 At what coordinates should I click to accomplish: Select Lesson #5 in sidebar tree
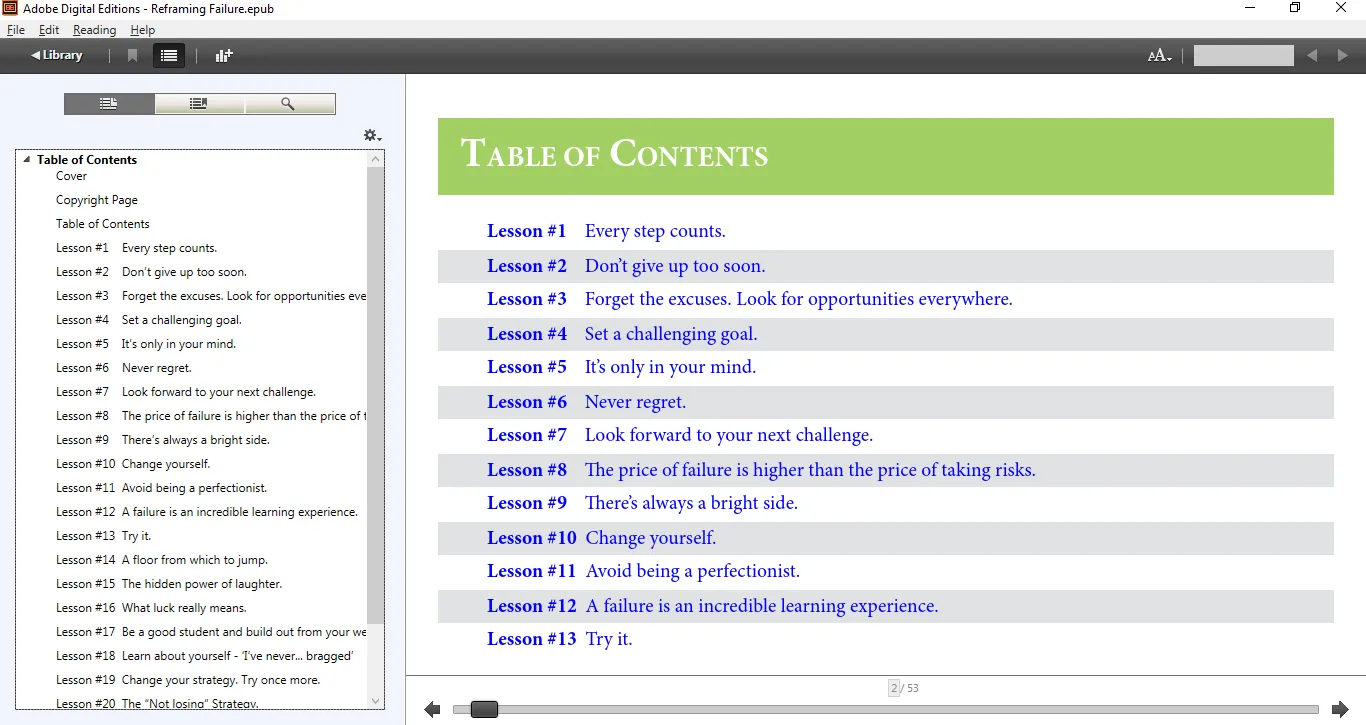point(146,344)
